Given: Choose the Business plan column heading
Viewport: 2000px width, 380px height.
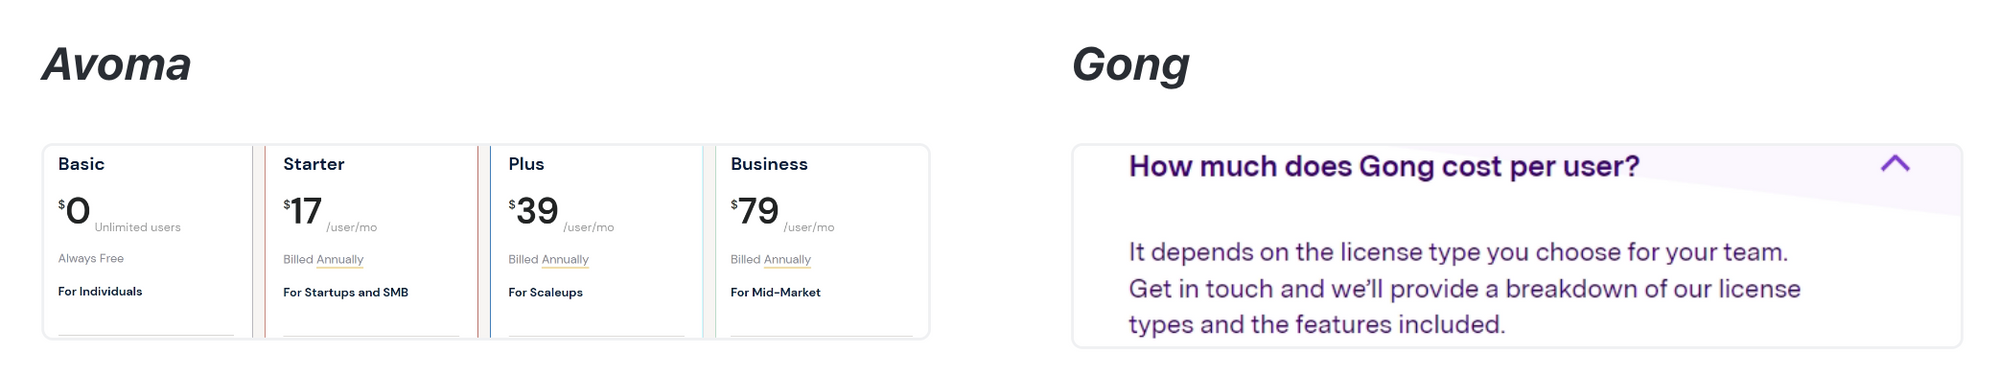Looking at the screenshot, I should [769, 164].
